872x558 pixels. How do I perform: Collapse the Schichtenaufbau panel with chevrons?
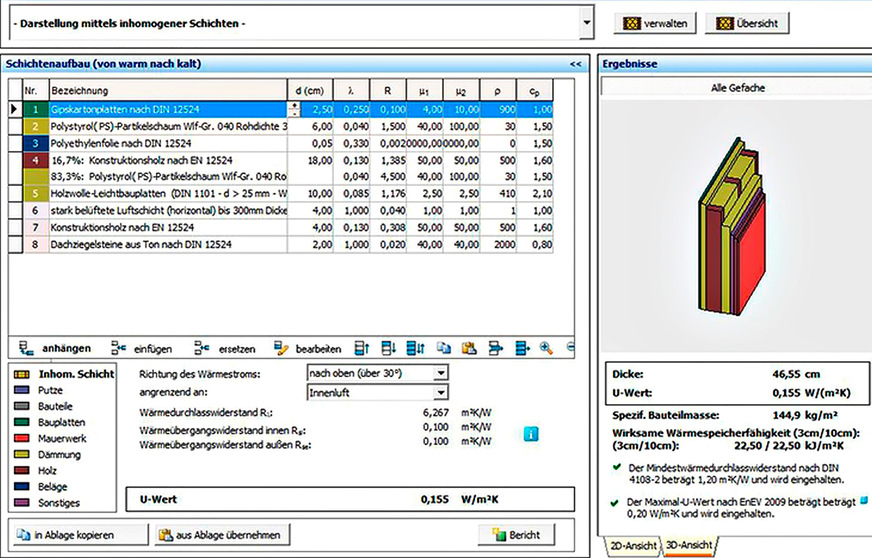pos(575,64)
